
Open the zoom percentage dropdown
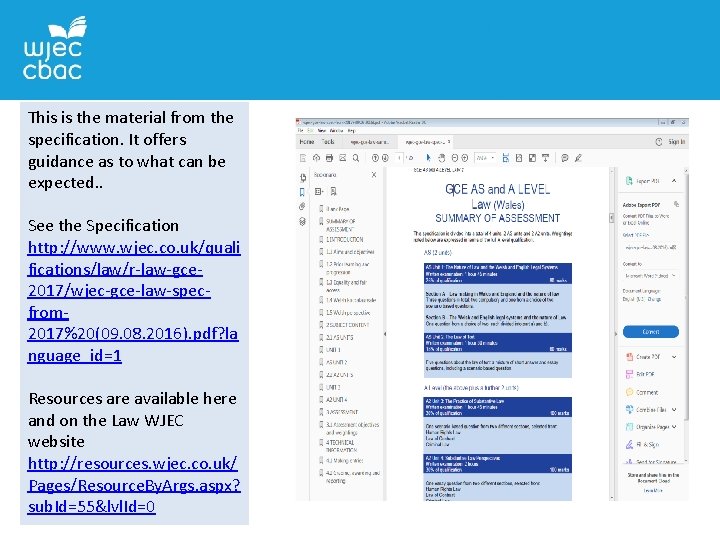[x=485, y=158]
